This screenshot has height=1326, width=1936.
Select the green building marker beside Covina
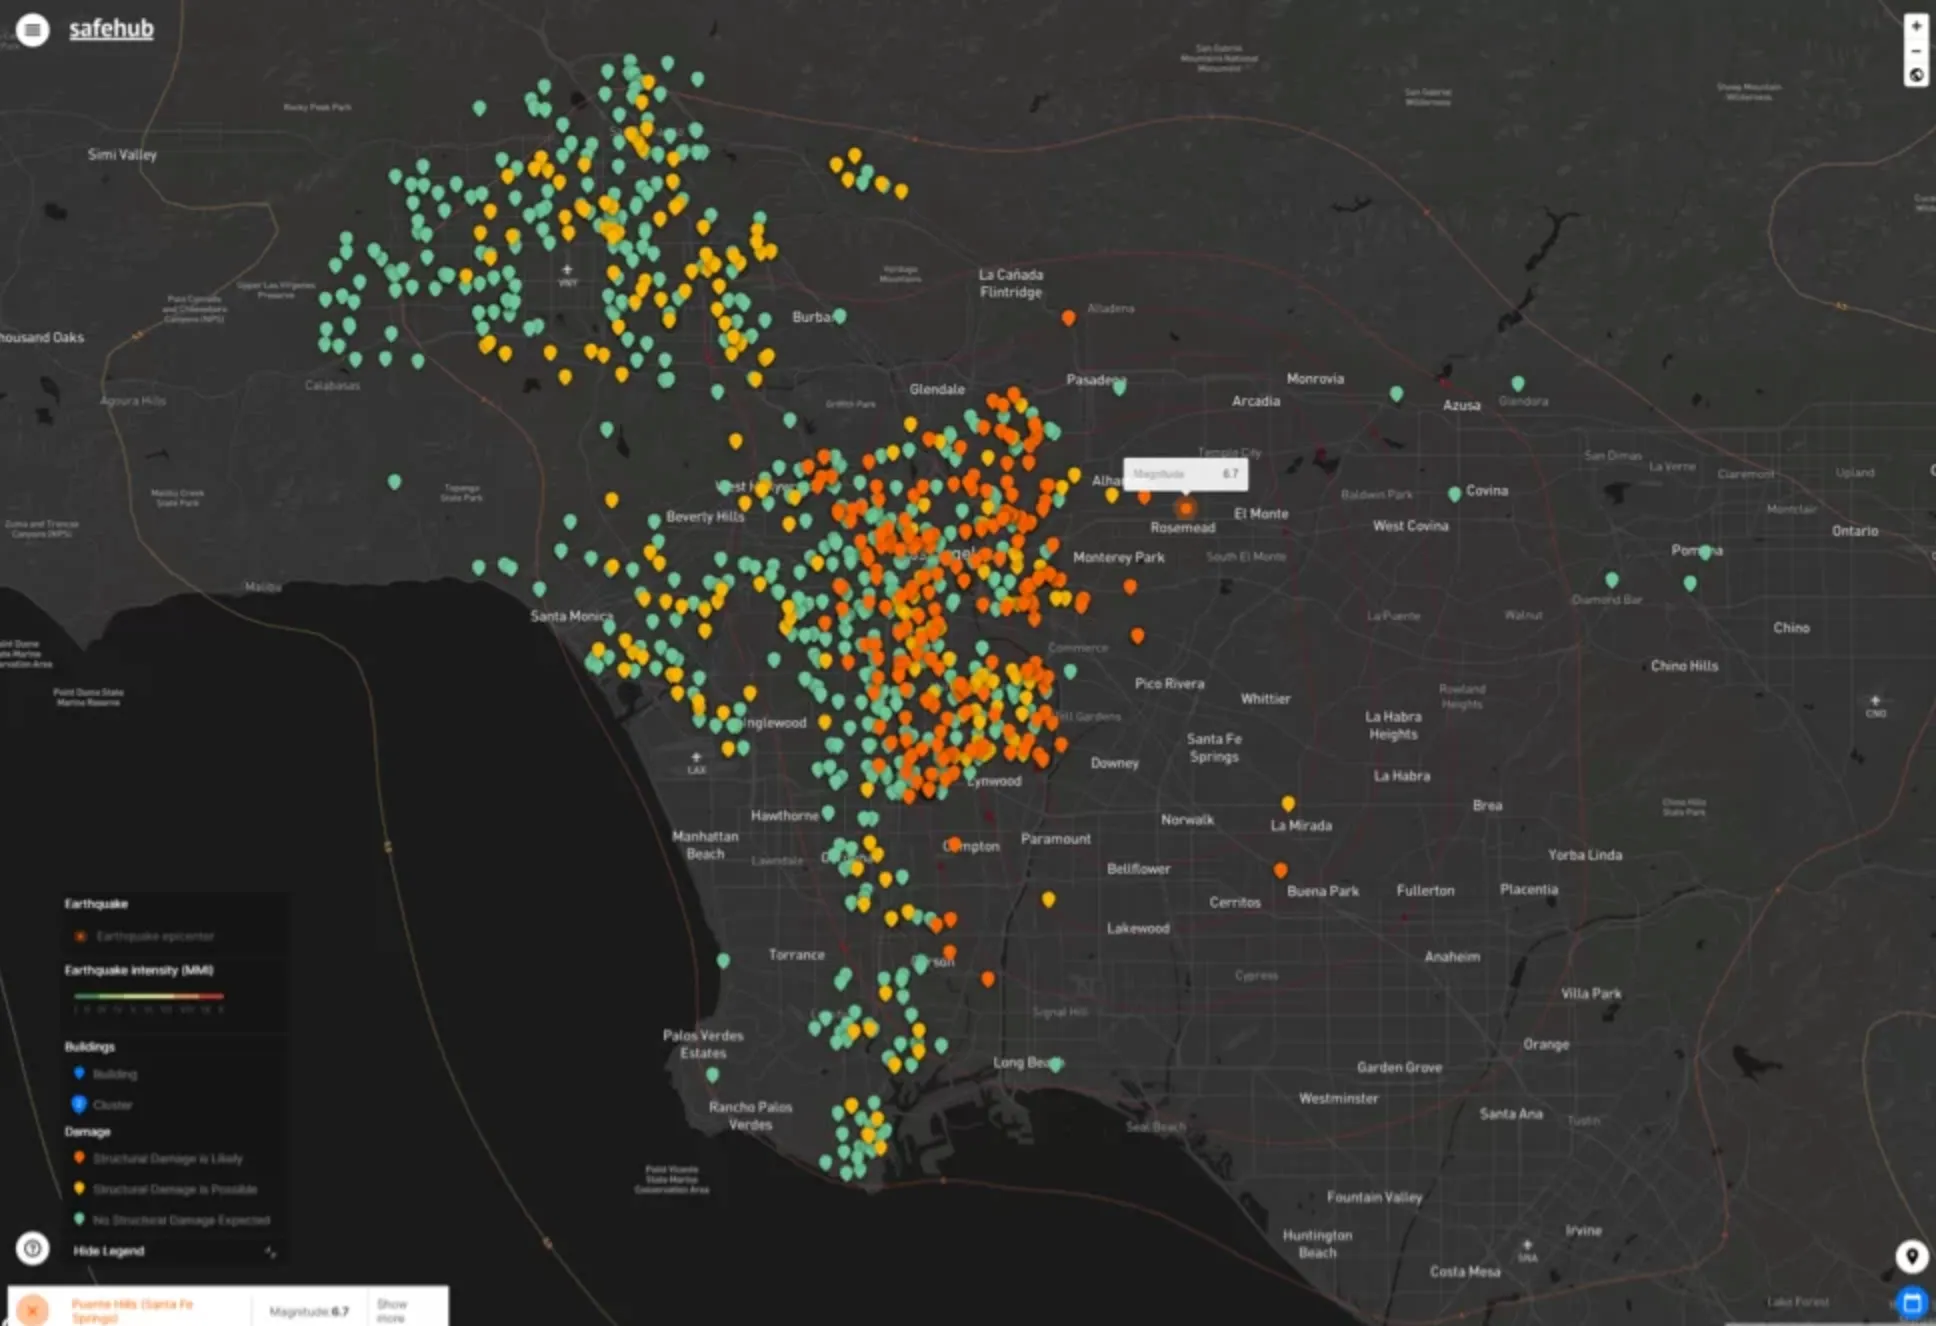pyautogui.click(x=1454, y=494)
